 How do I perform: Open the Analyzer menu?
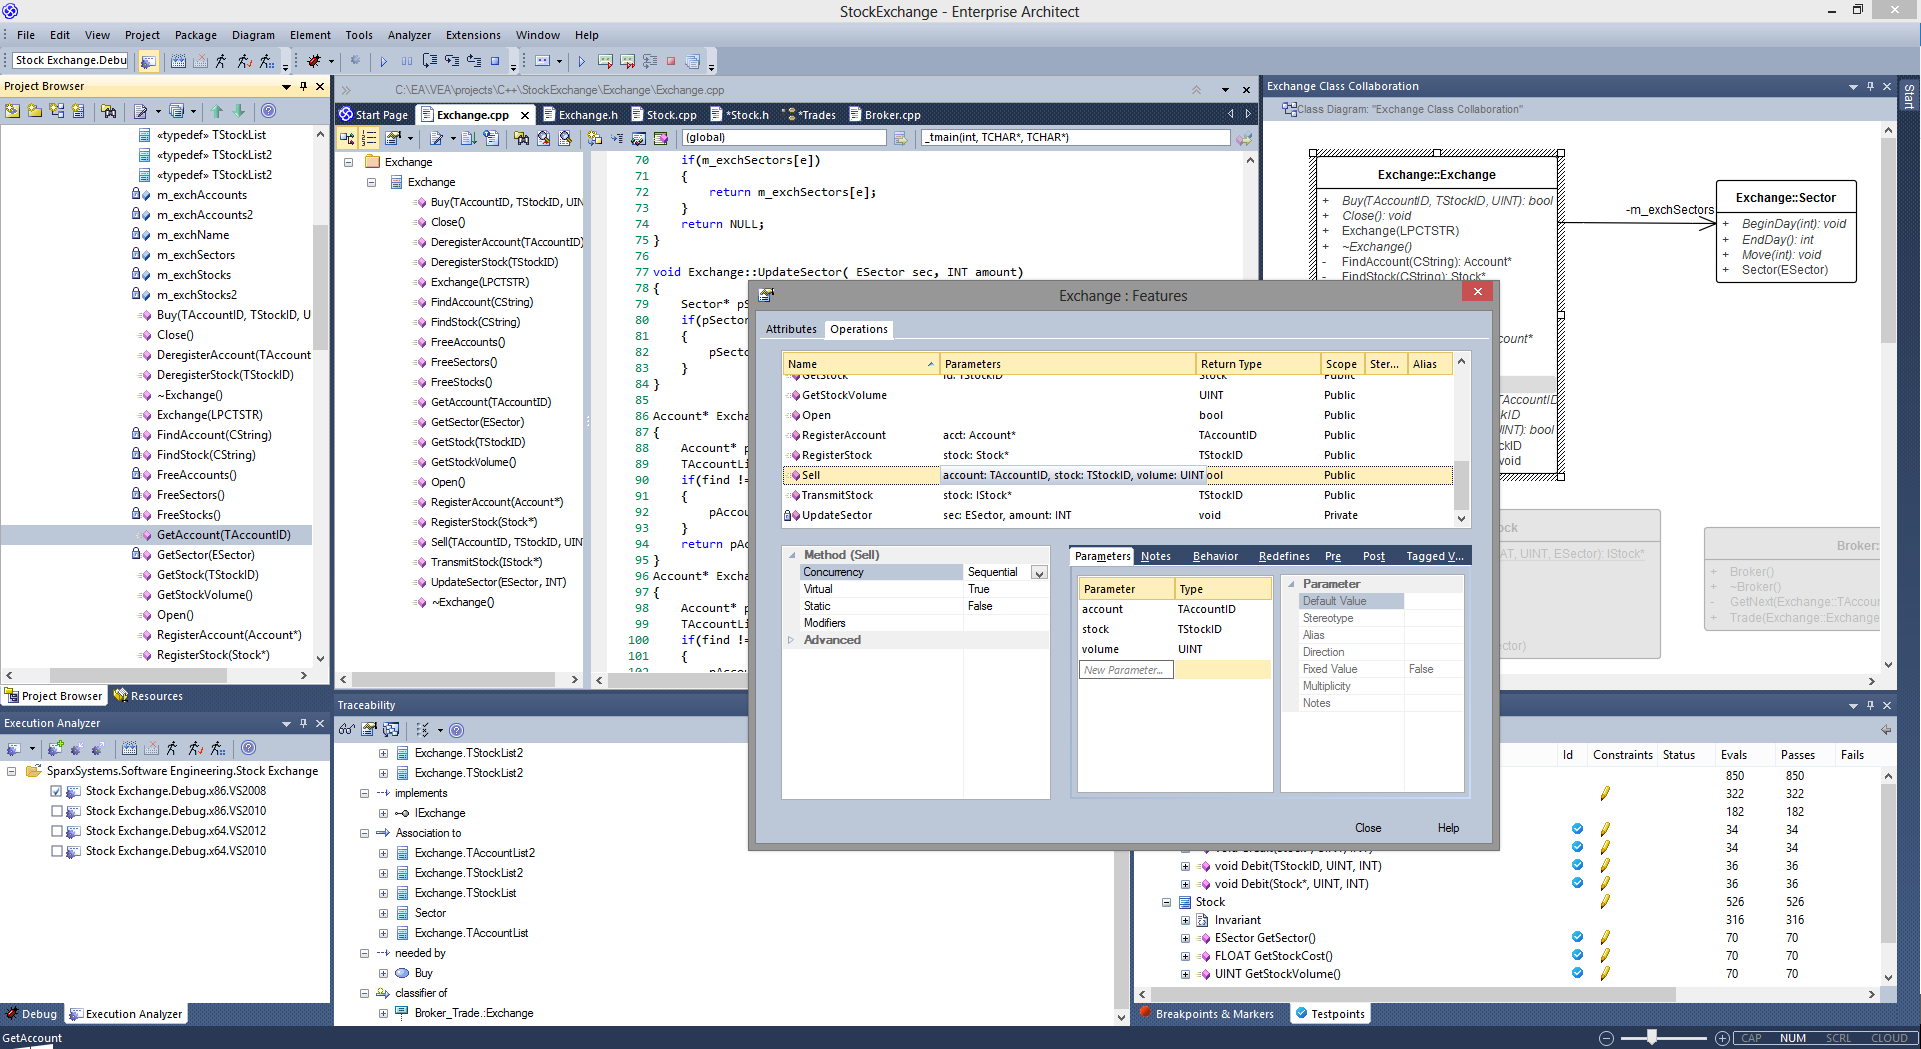coord(409,35)
